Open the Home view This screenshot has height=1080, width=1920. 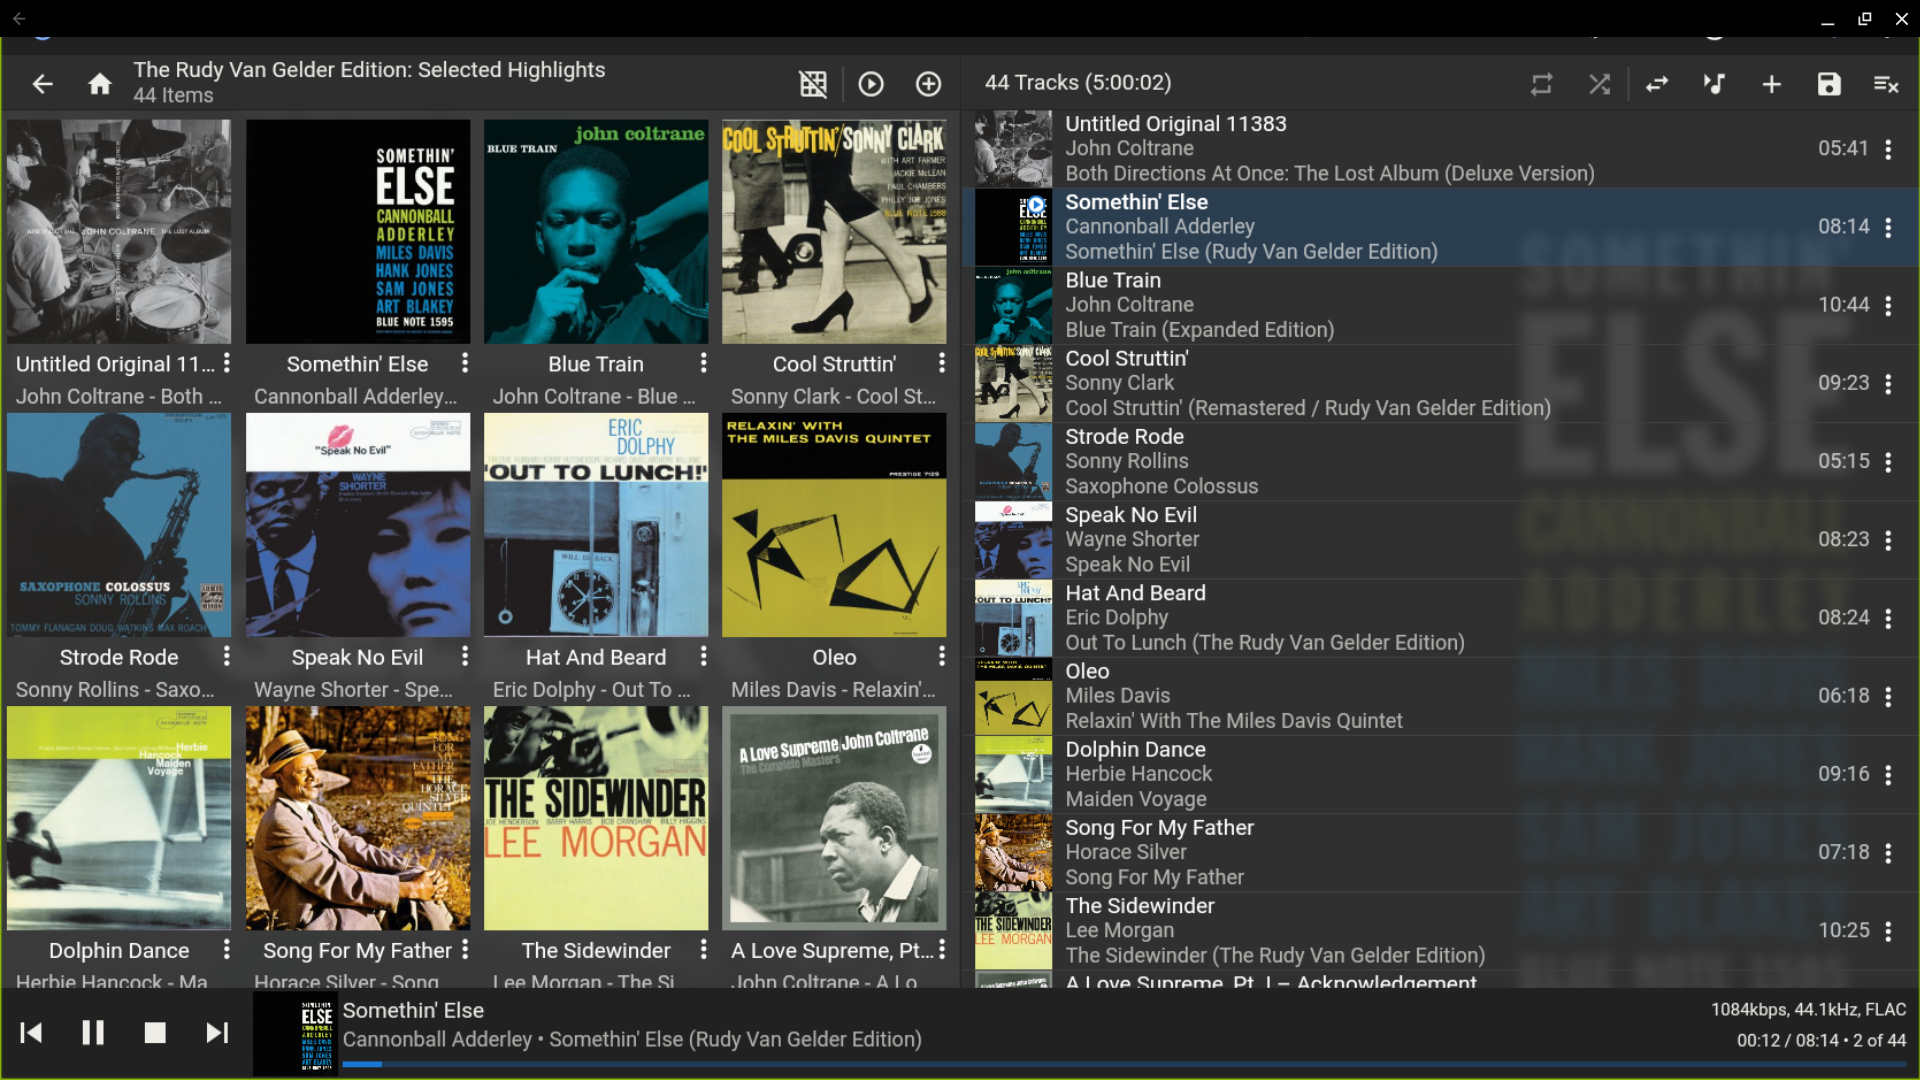(100, 84)
